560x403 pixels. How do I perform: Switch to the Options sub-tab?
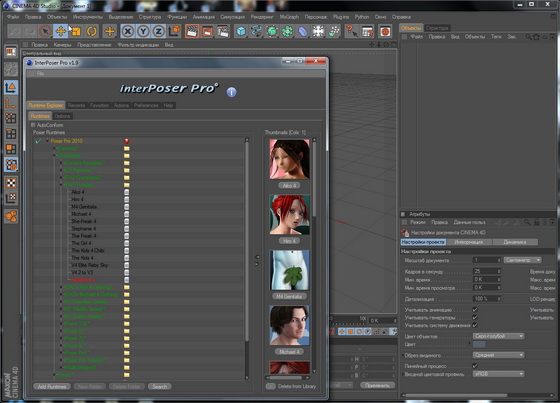[62, 116]
